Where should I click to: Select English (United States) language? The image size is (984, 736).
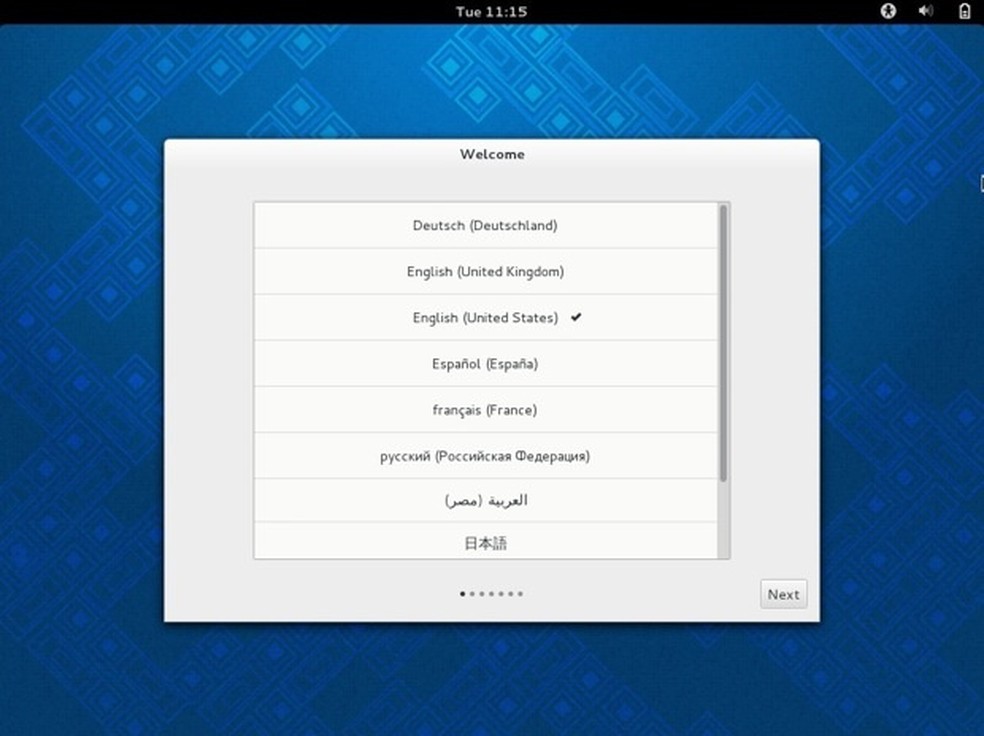pyautogui.click(x=485, y=317)
